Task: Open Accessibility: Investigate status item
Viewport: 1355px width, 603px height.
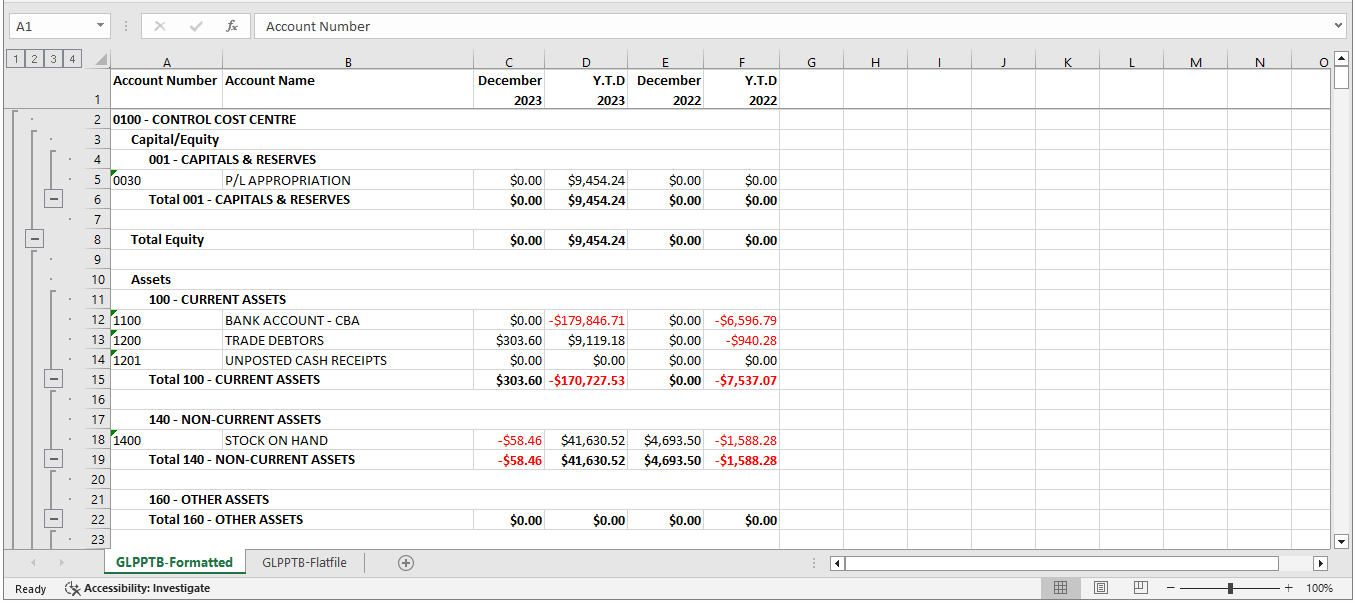Action: 137,589
